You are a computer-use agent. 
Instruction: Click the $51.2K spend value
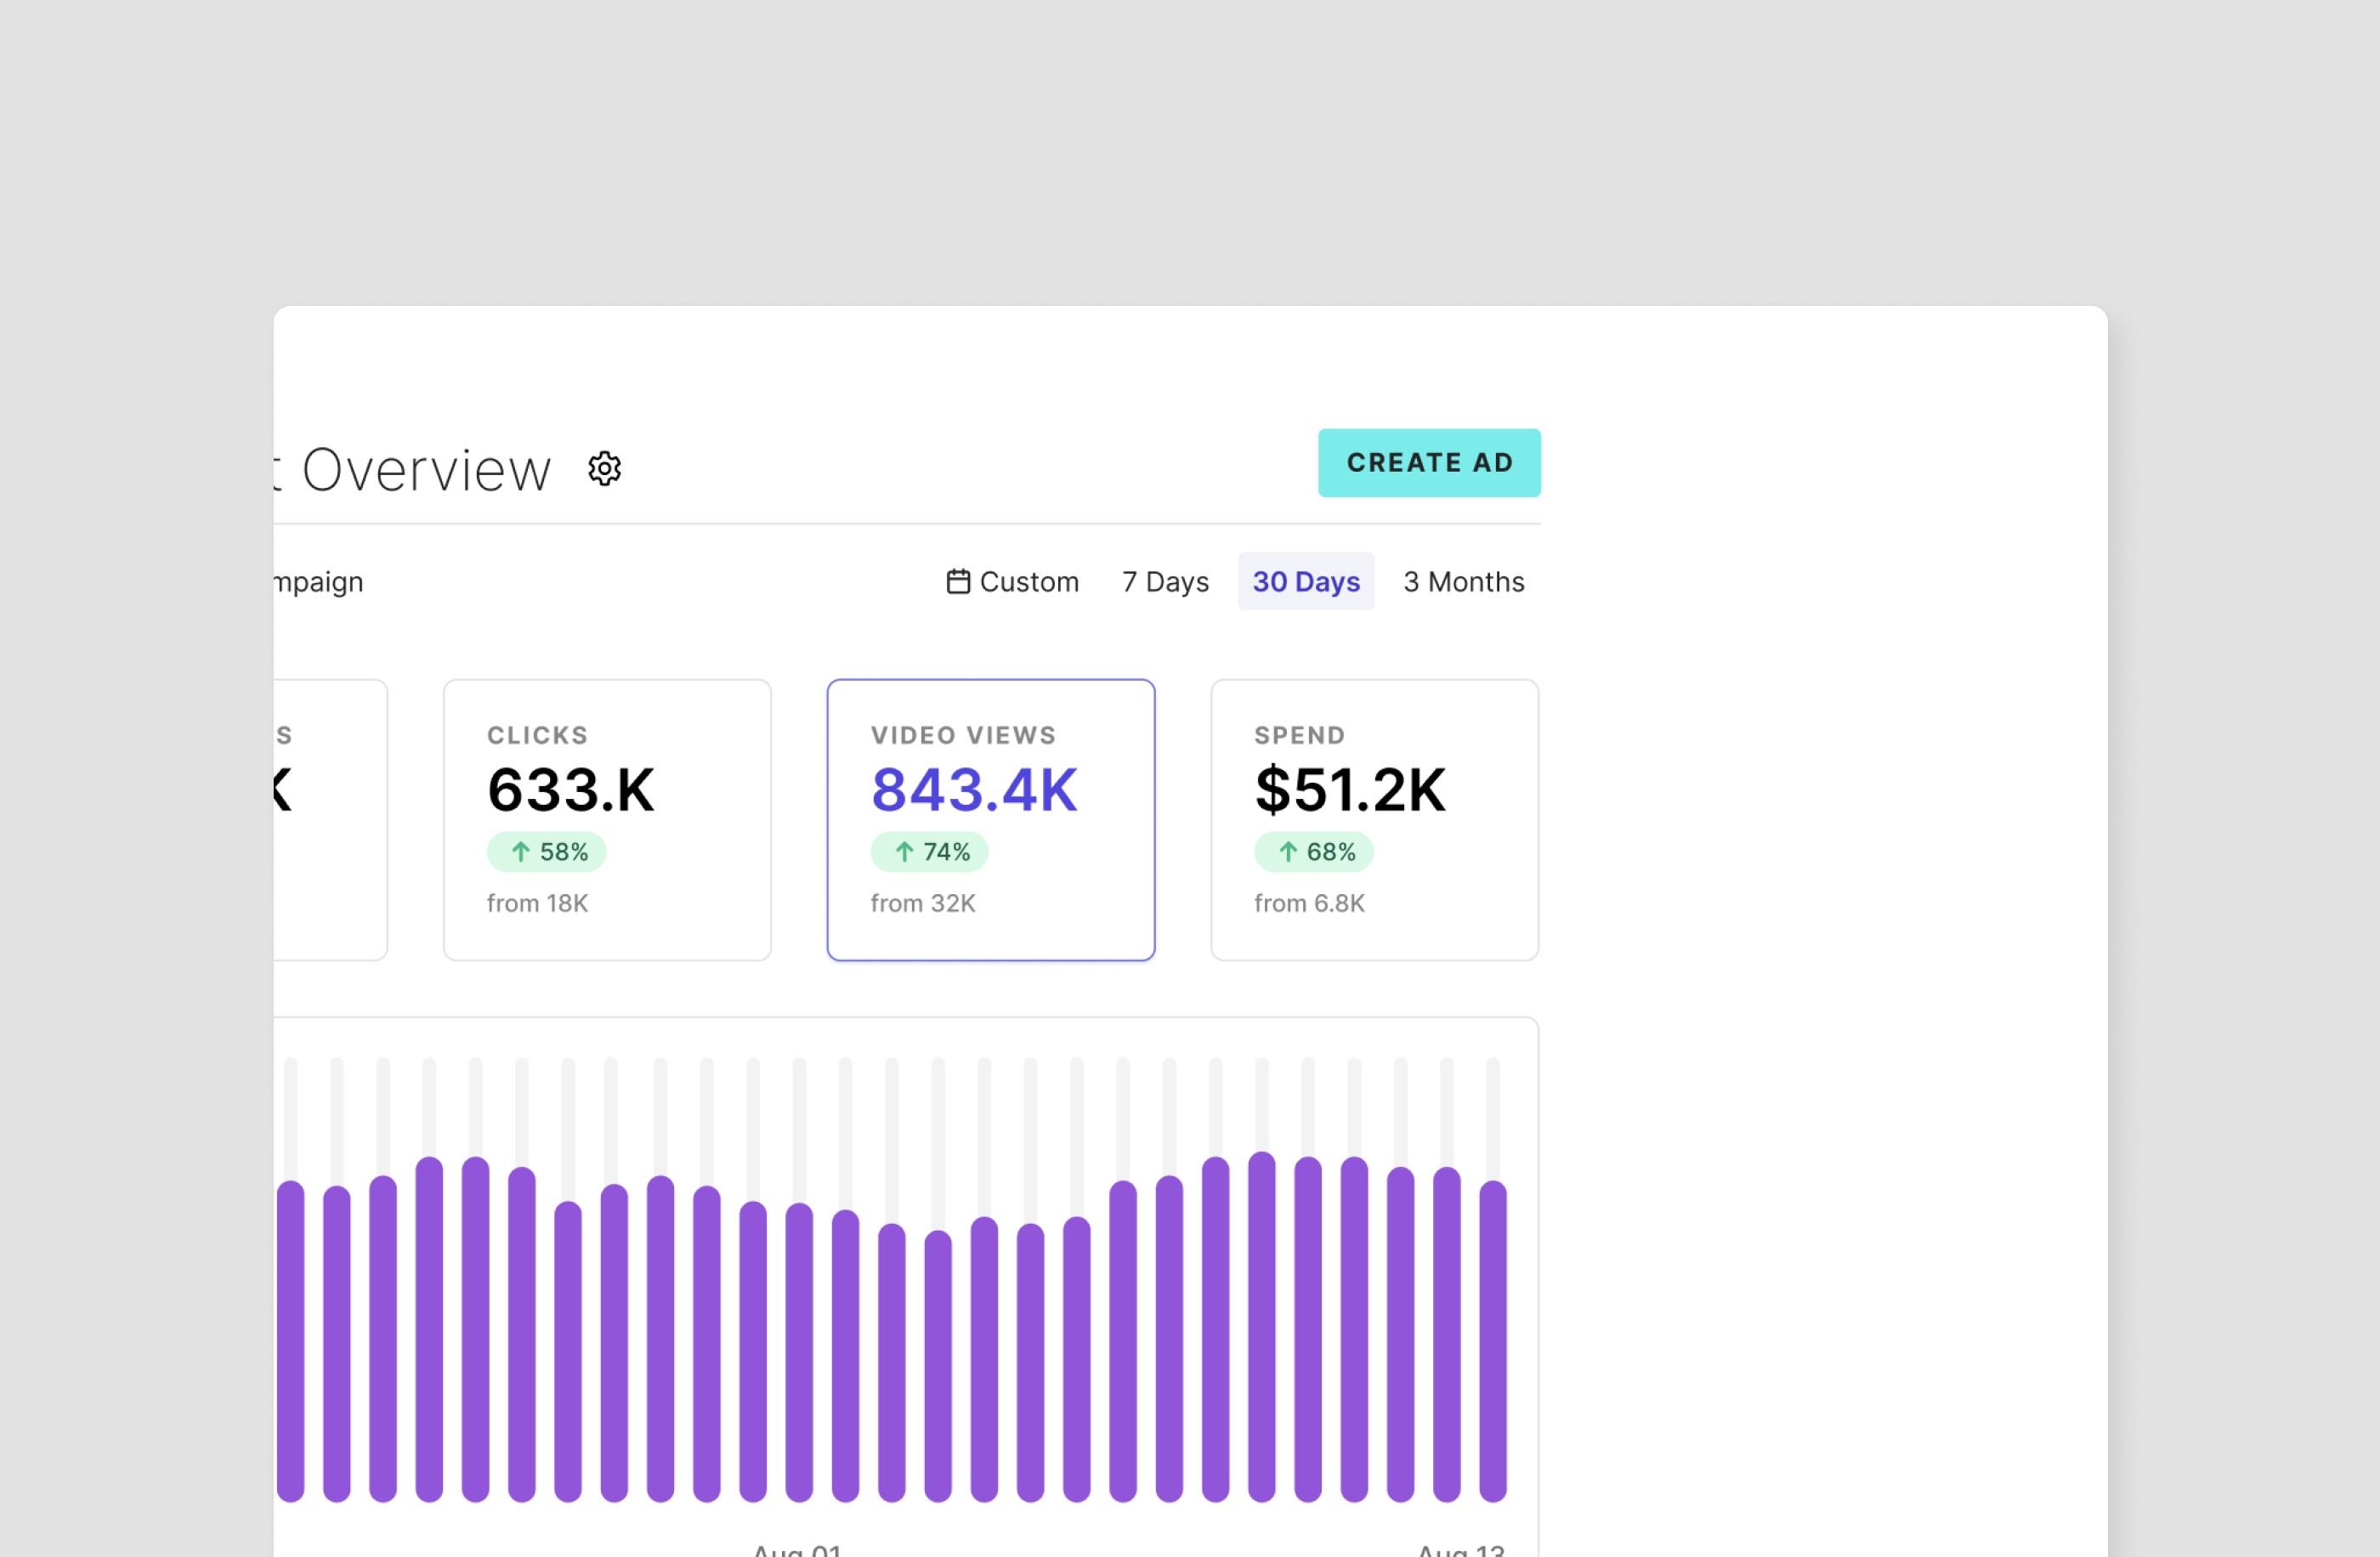tap(1349, 789)
